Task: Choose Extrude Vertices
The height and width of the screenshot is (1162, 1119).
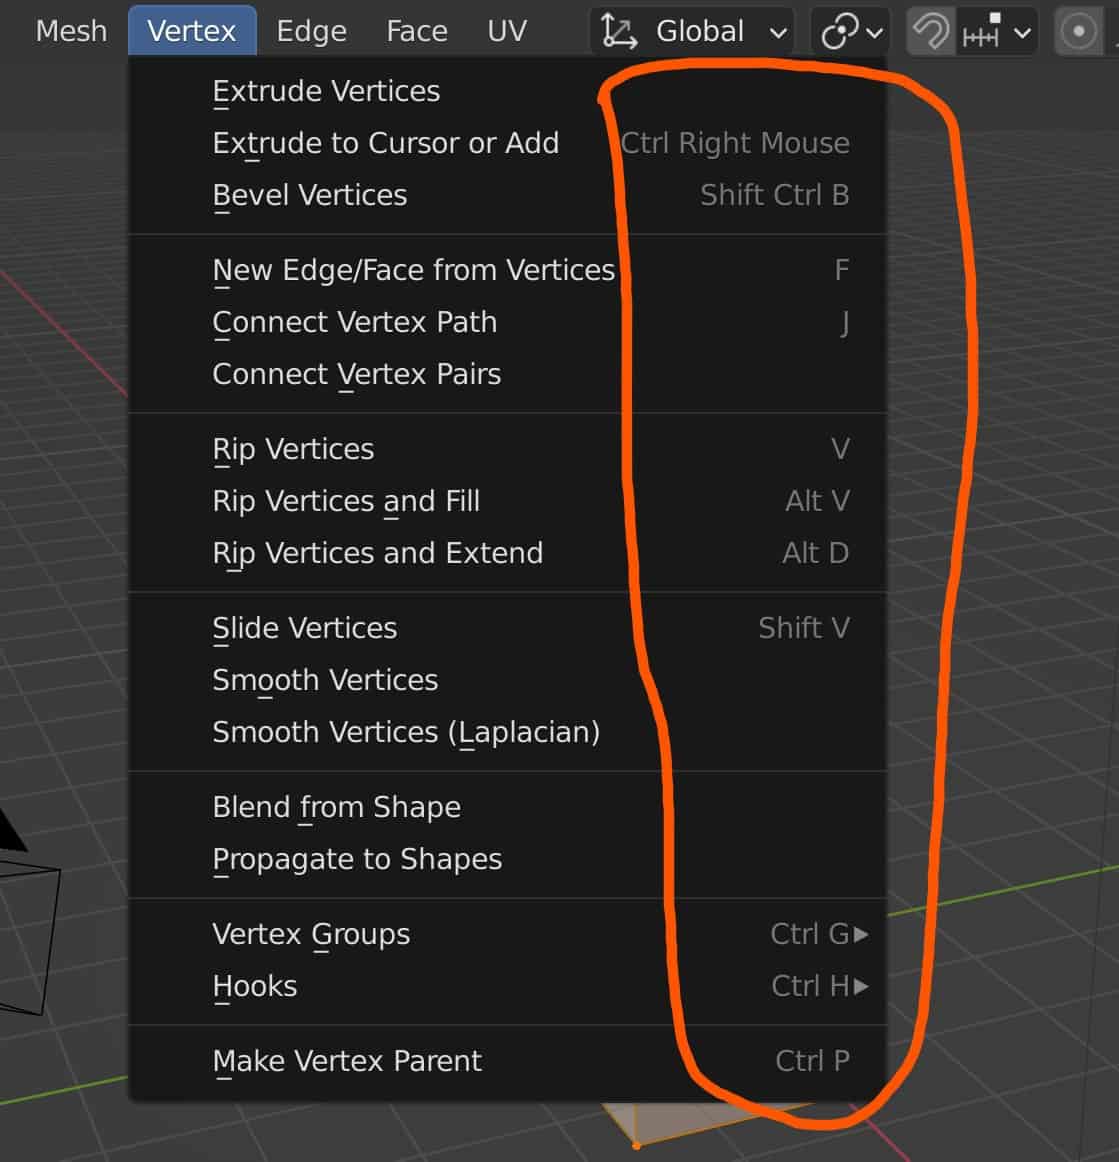Action: (326, 91)
